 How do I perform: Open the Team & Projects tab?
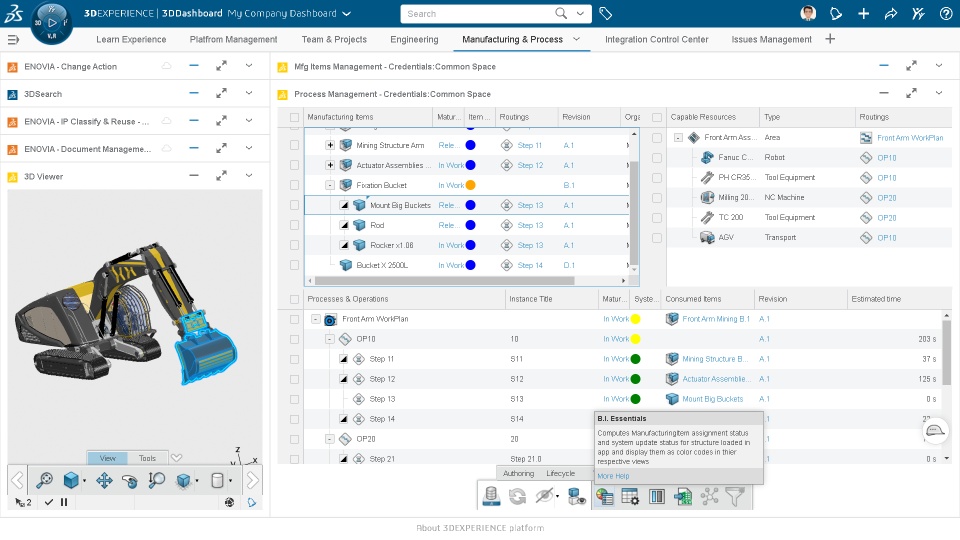[334, 40]
